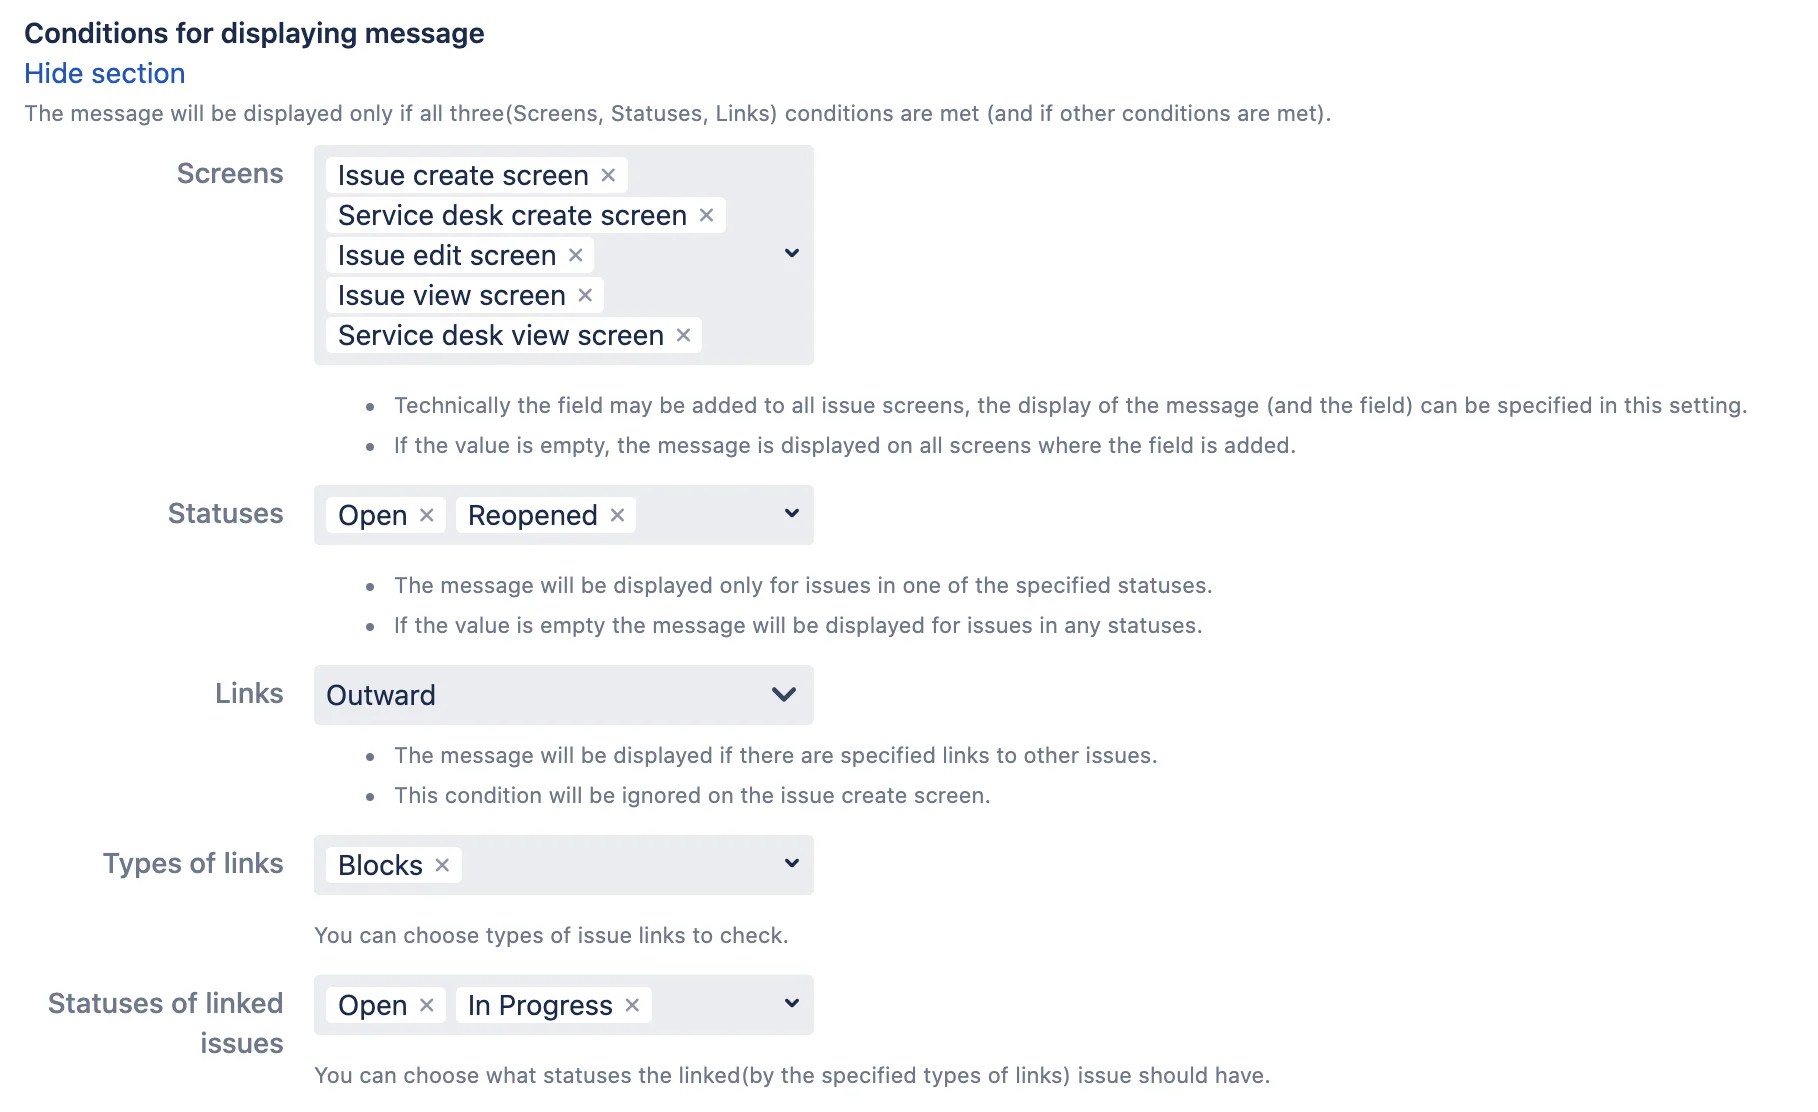Remove Open from the Statuses field
The height and width of the screenshot is (1112, 1818).
click(x=426, y=515)
